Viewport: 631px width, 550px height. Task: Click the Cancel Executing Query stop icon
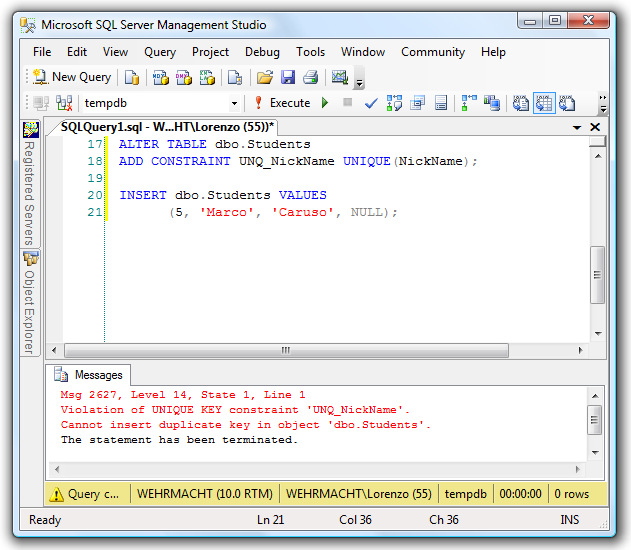point(348,103)
